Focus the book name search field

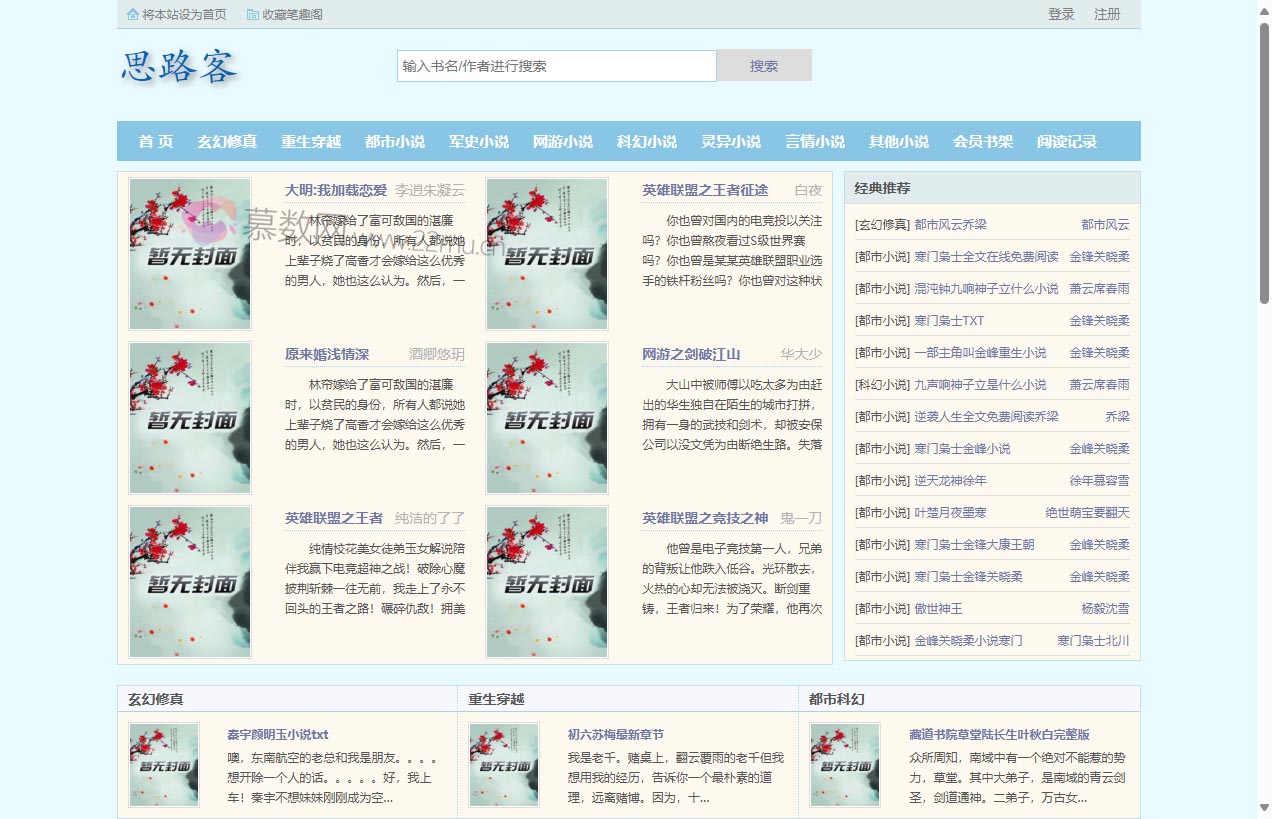point(556,66)
